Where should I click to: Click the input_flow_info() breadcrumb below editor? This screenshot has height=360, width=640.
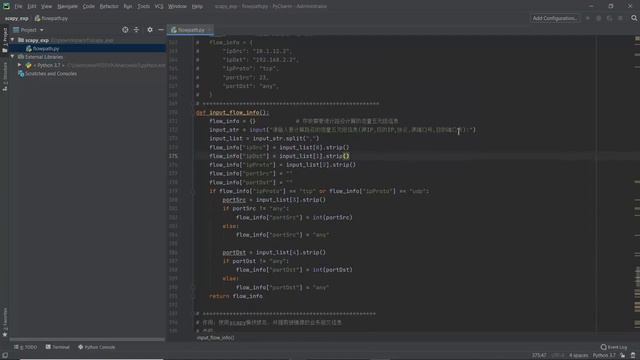(215, 338)
